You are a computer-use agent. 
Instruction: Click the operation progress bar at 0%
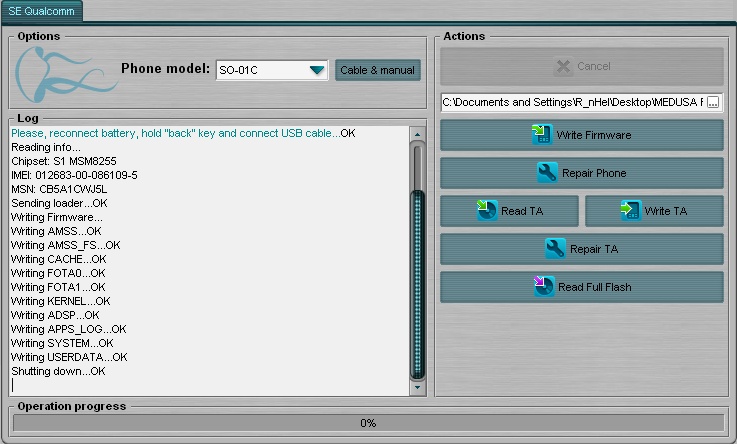pyautogui.click(x=368, y=423)
